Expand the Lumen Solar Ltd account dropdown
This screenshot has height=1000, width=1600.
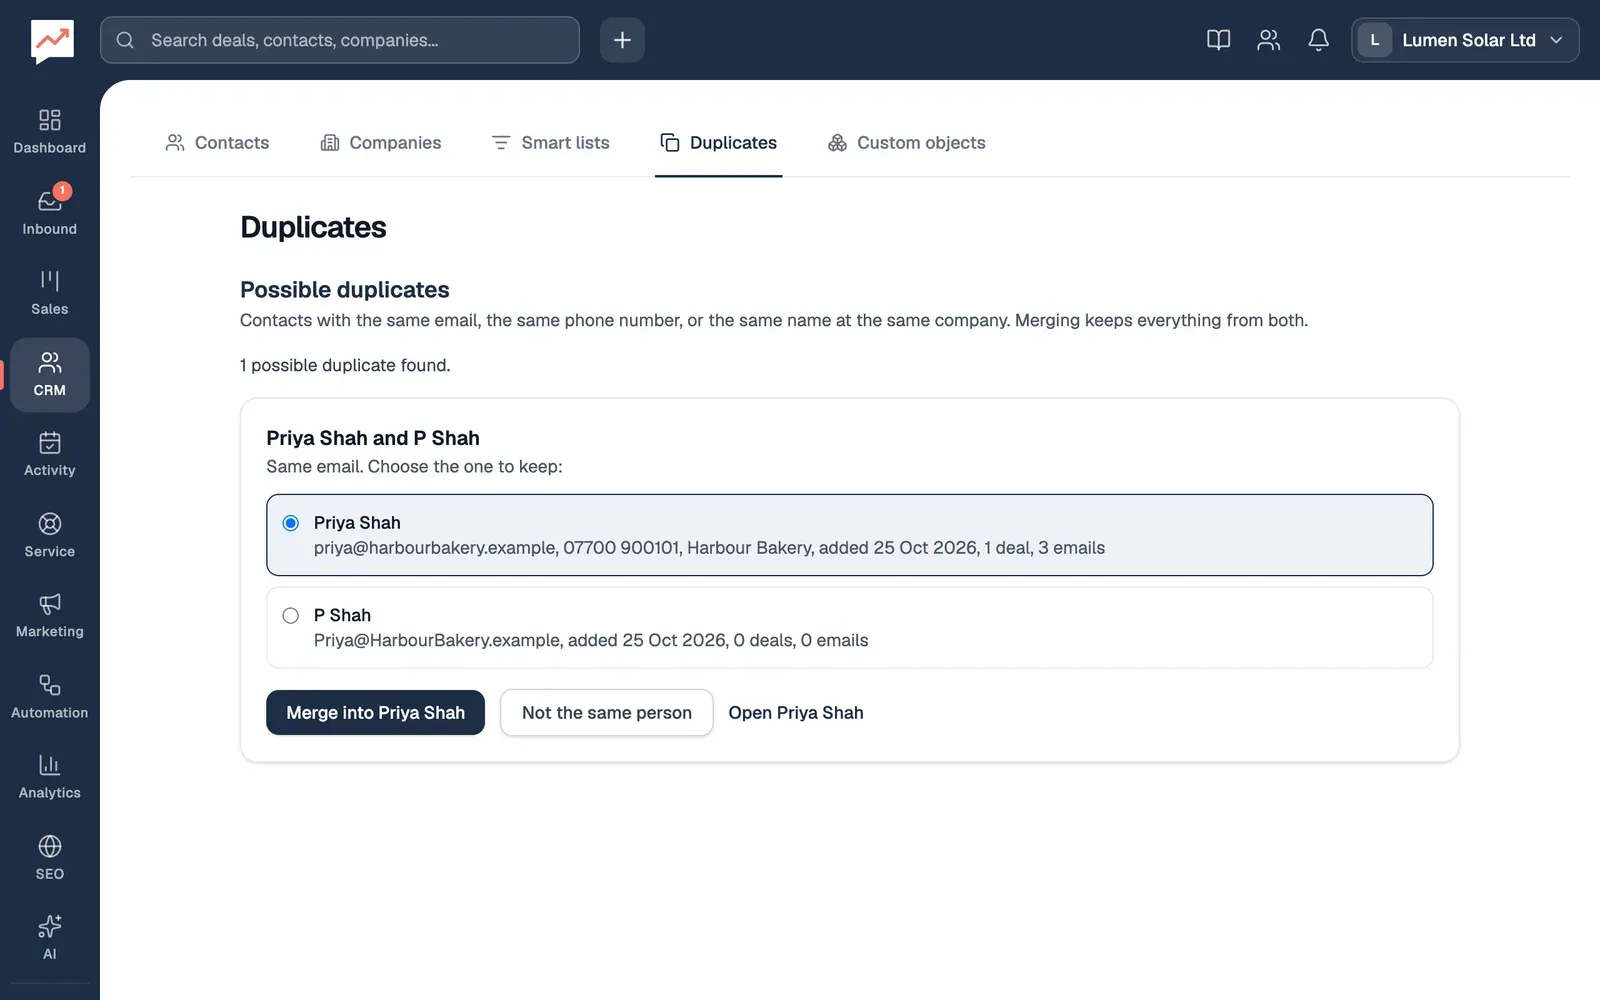[1465, 40]
